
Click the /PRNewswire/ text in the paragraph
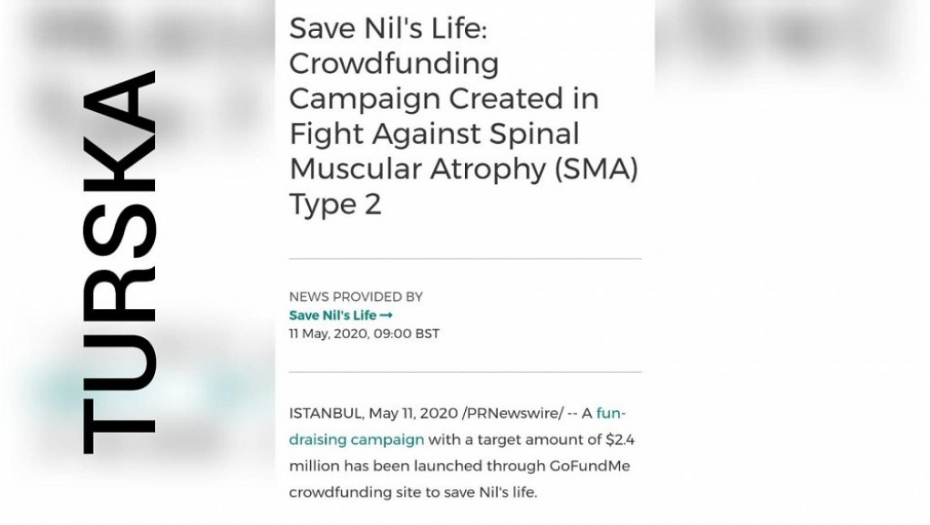click(496, 413)
